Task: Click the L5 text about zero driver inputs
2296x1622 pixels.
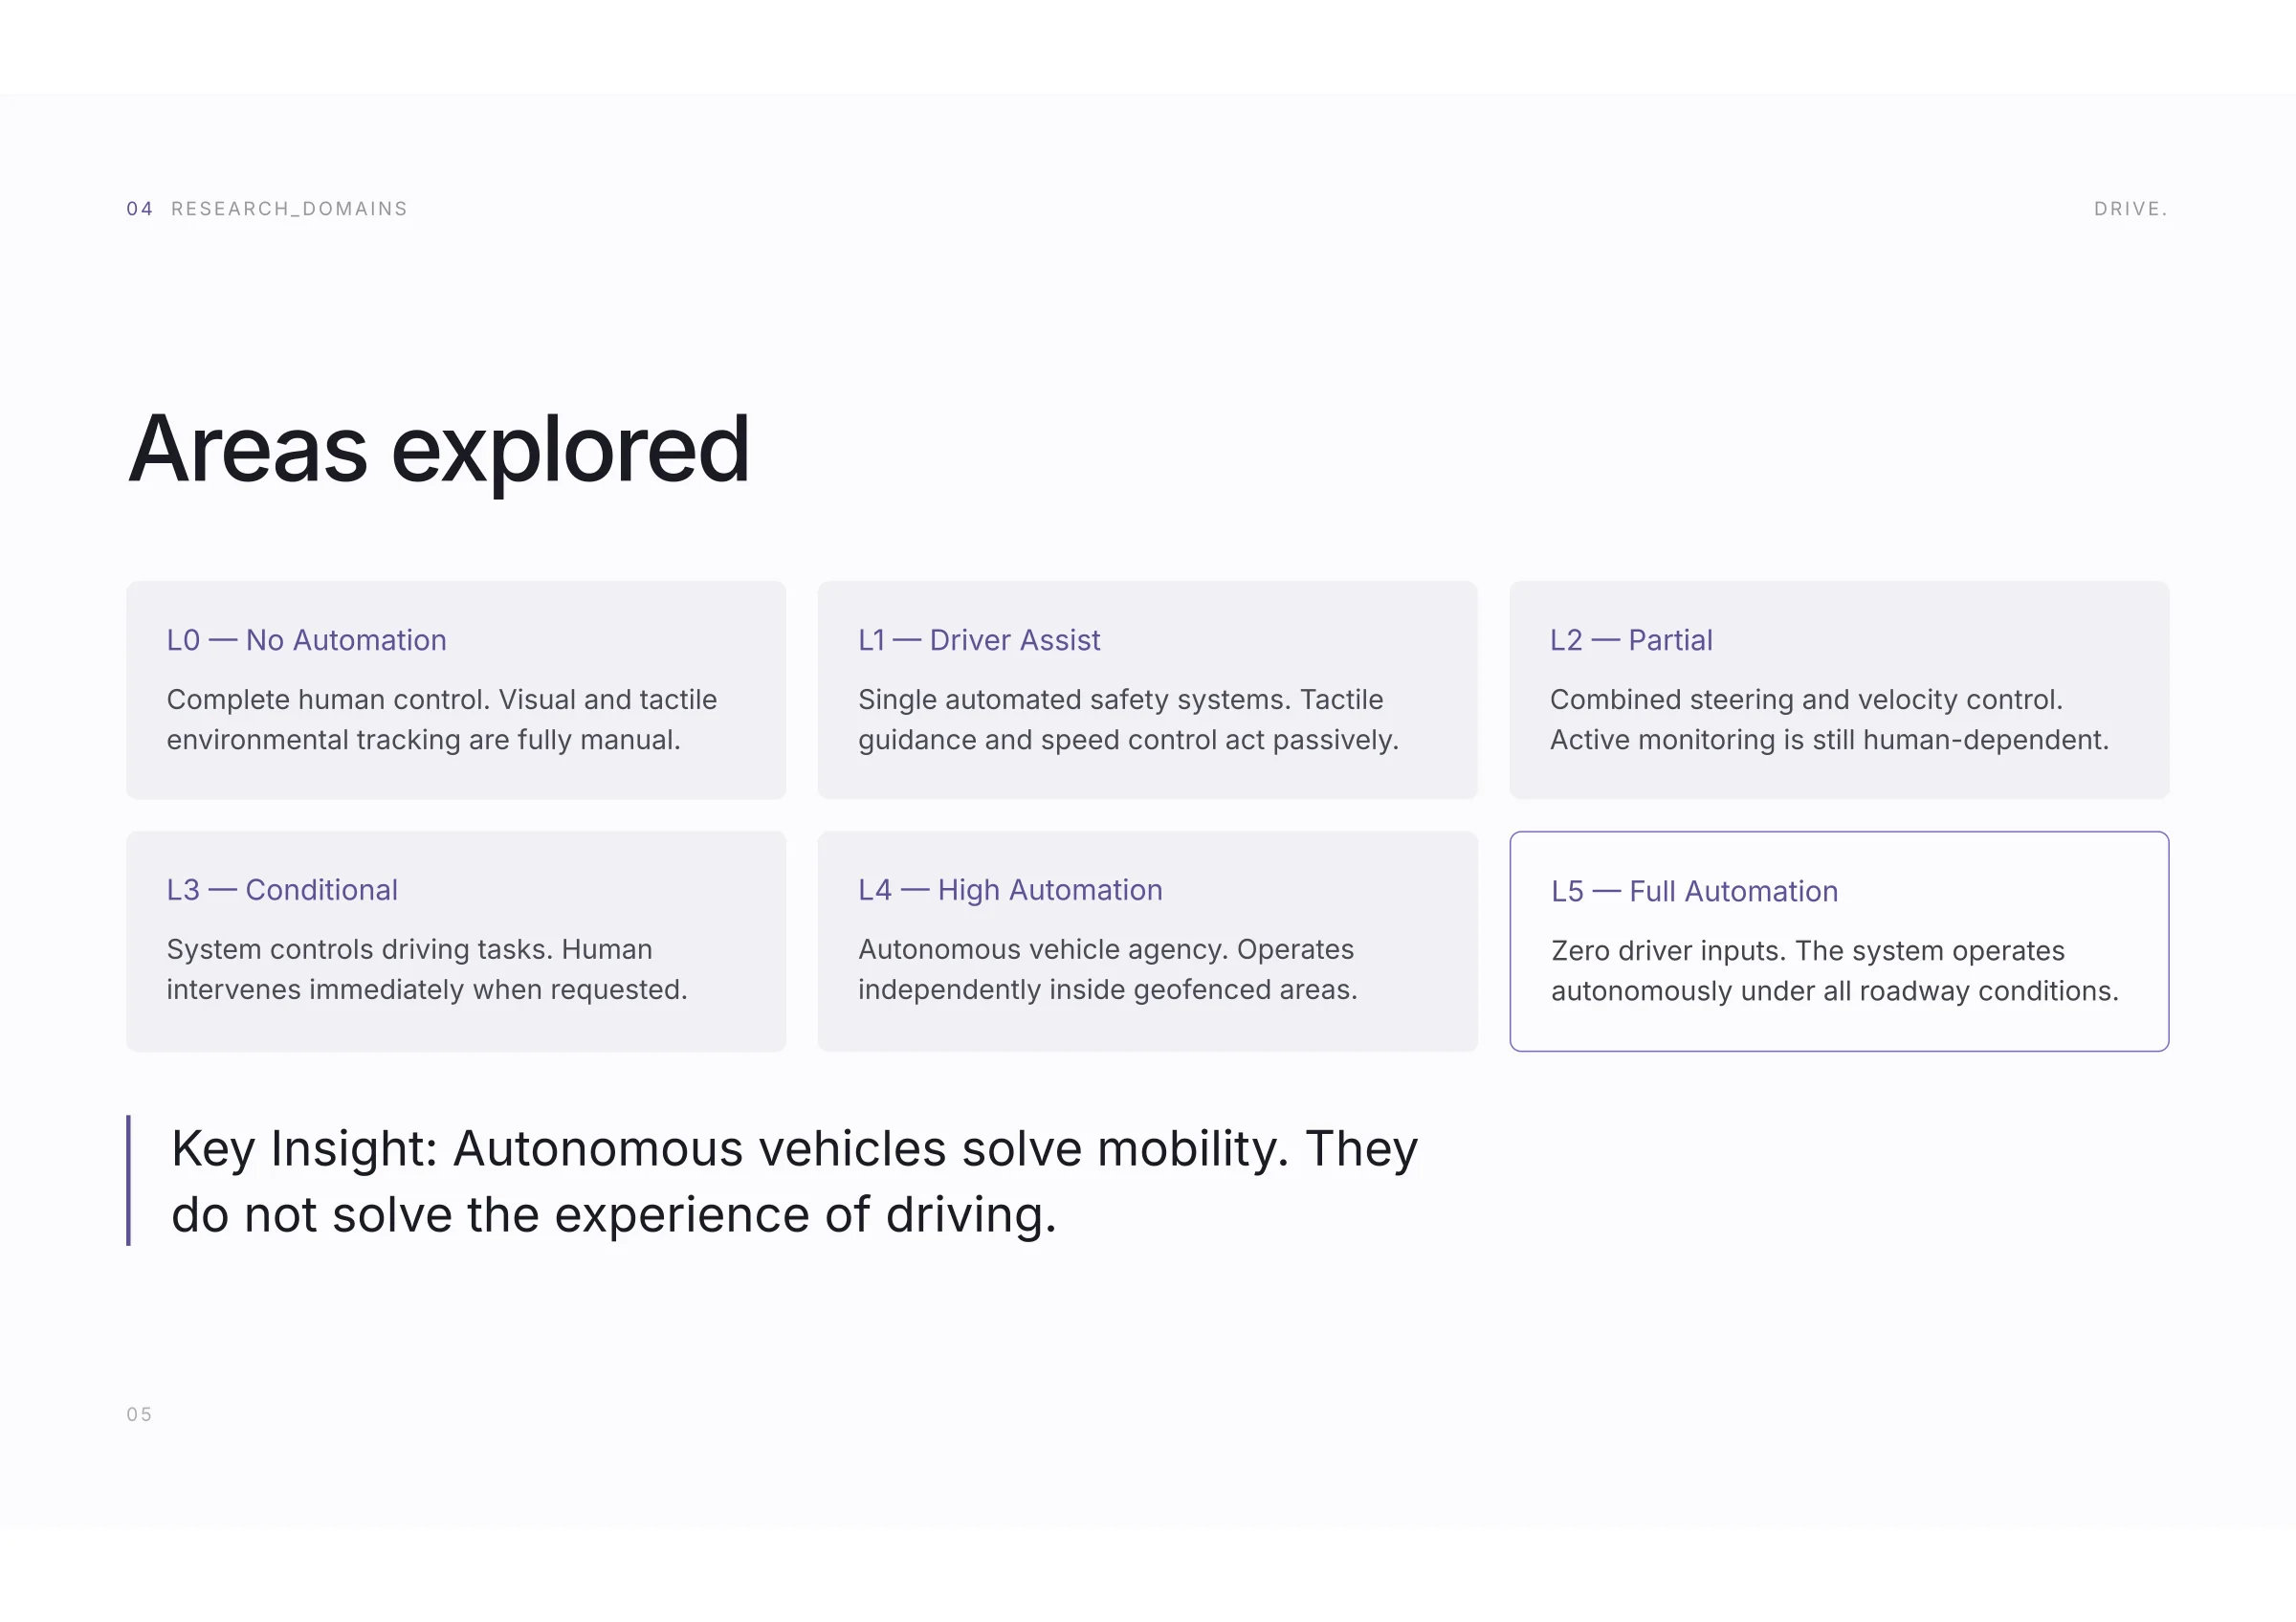Action: (1835, 970)
